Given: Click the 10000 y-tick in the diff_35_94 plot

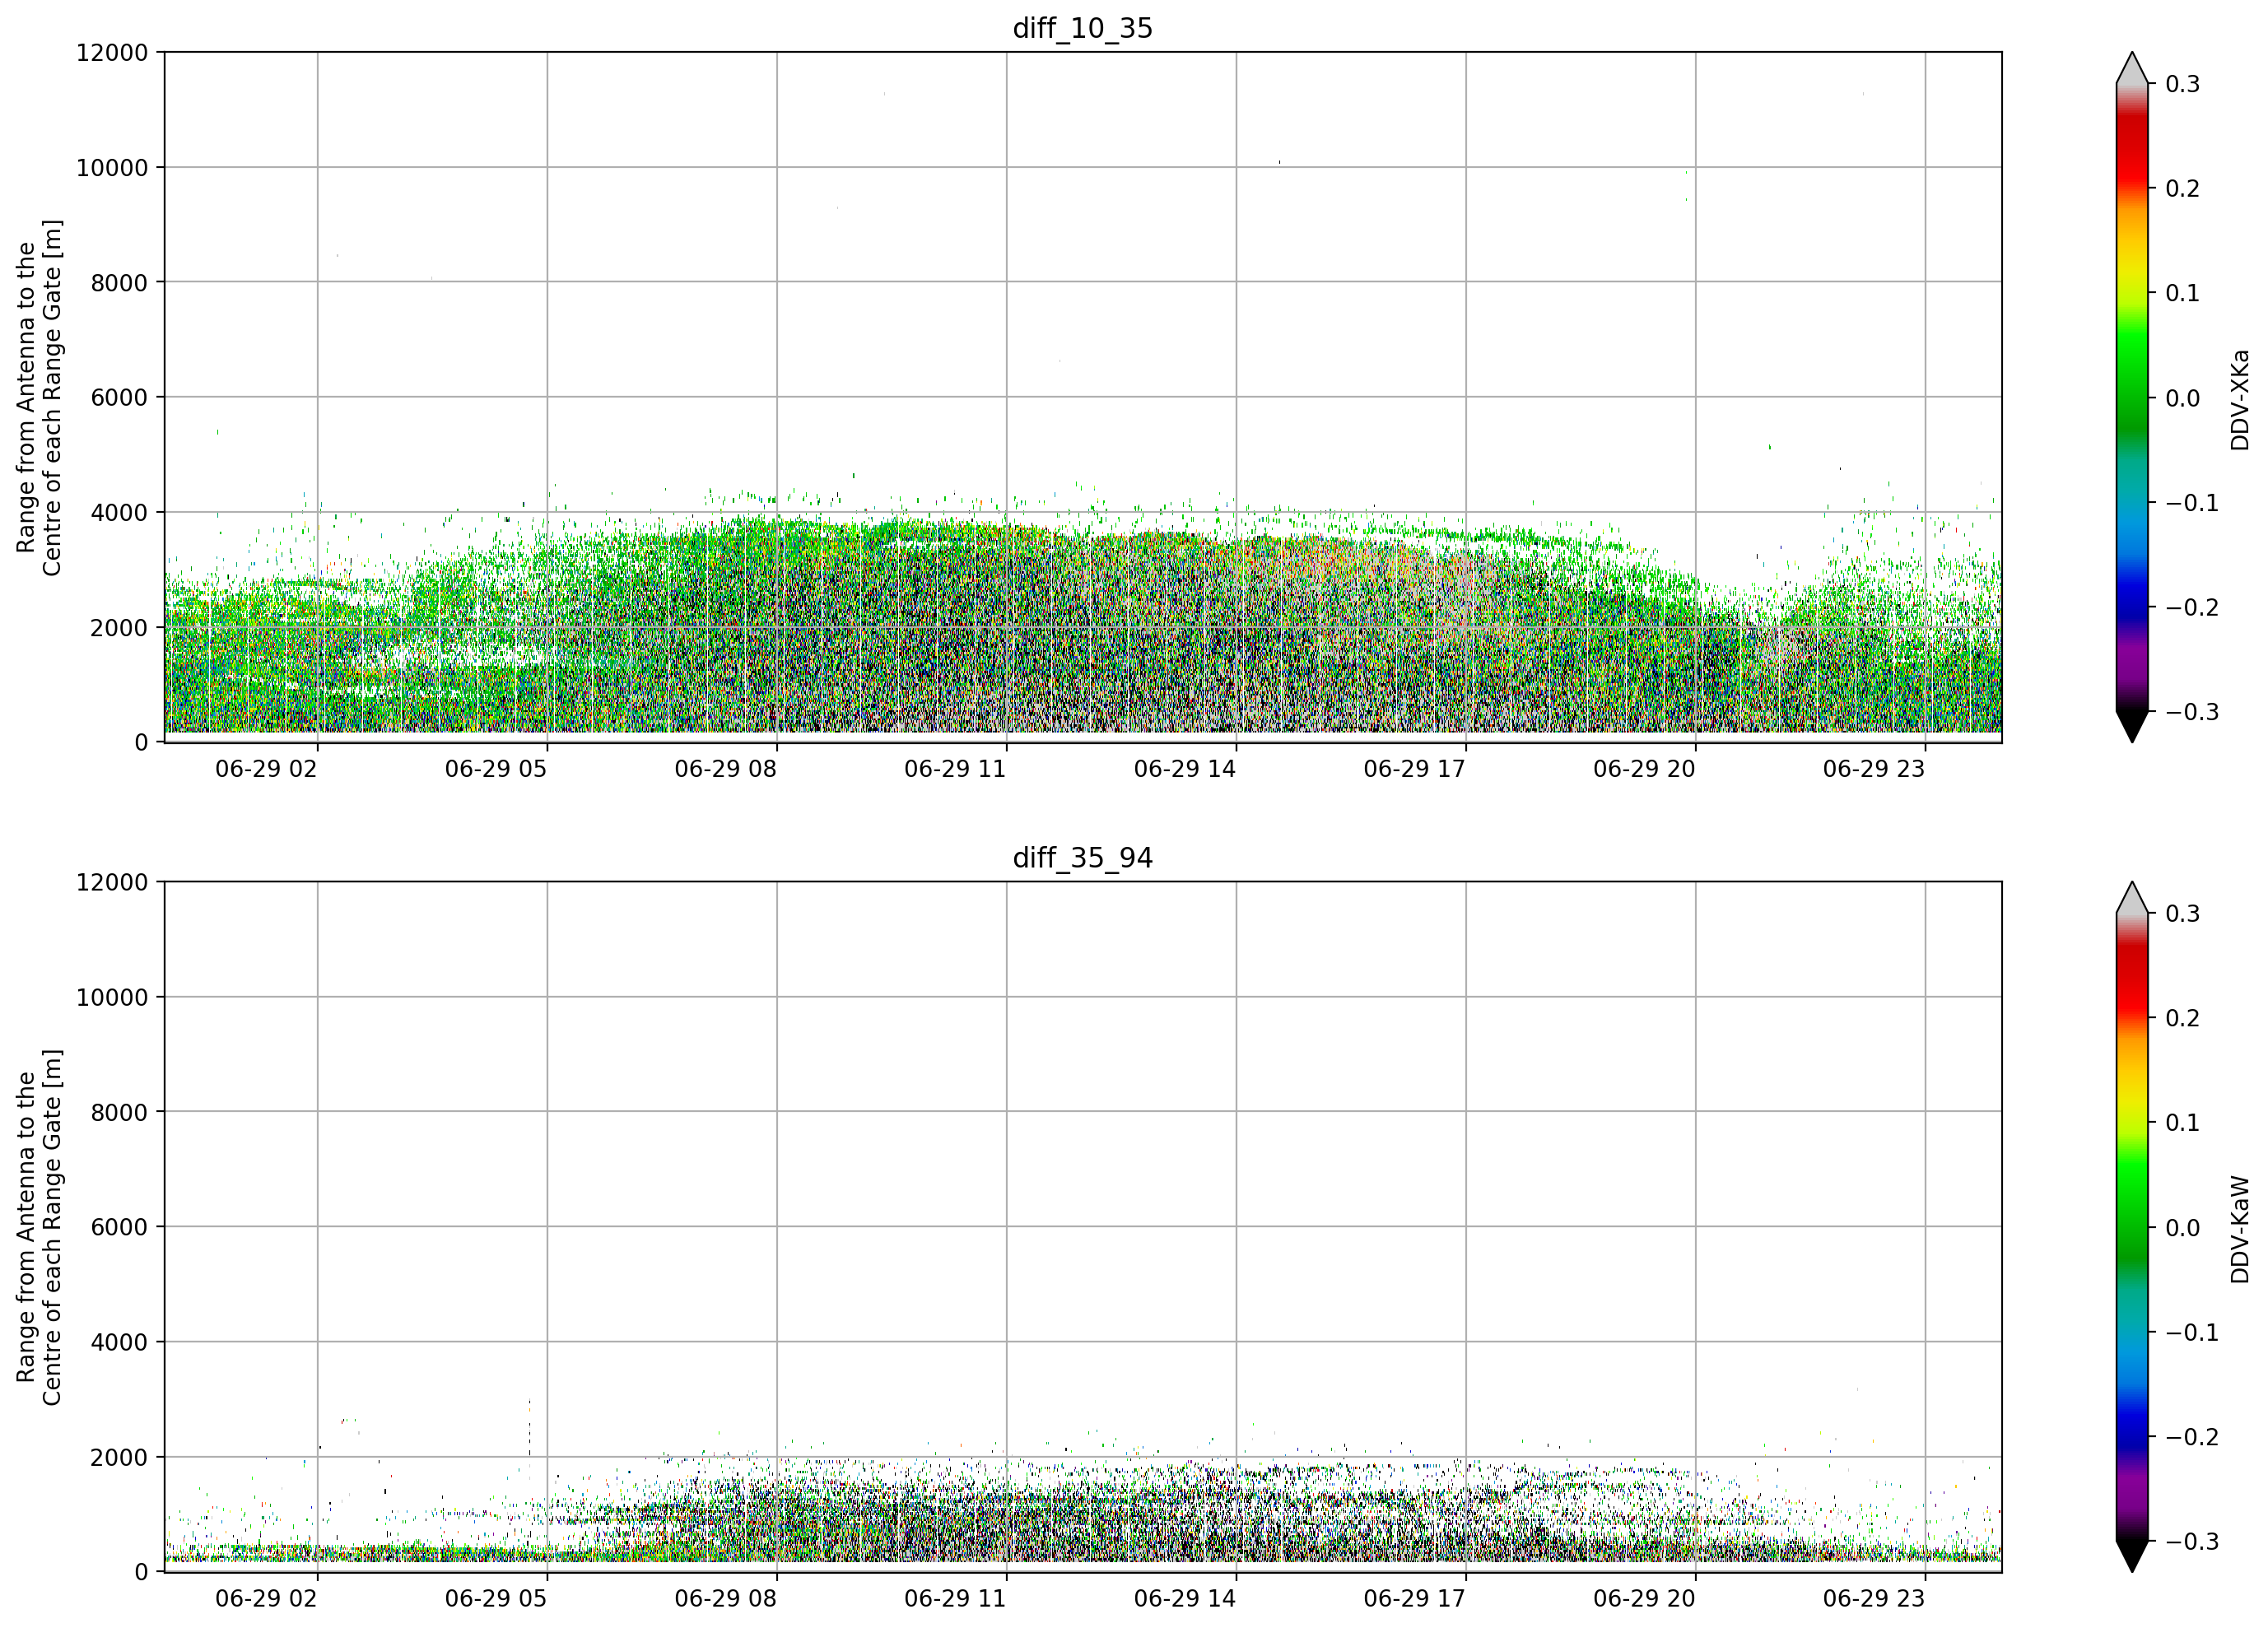Looking at the screenshot, I should click(112, 997).
